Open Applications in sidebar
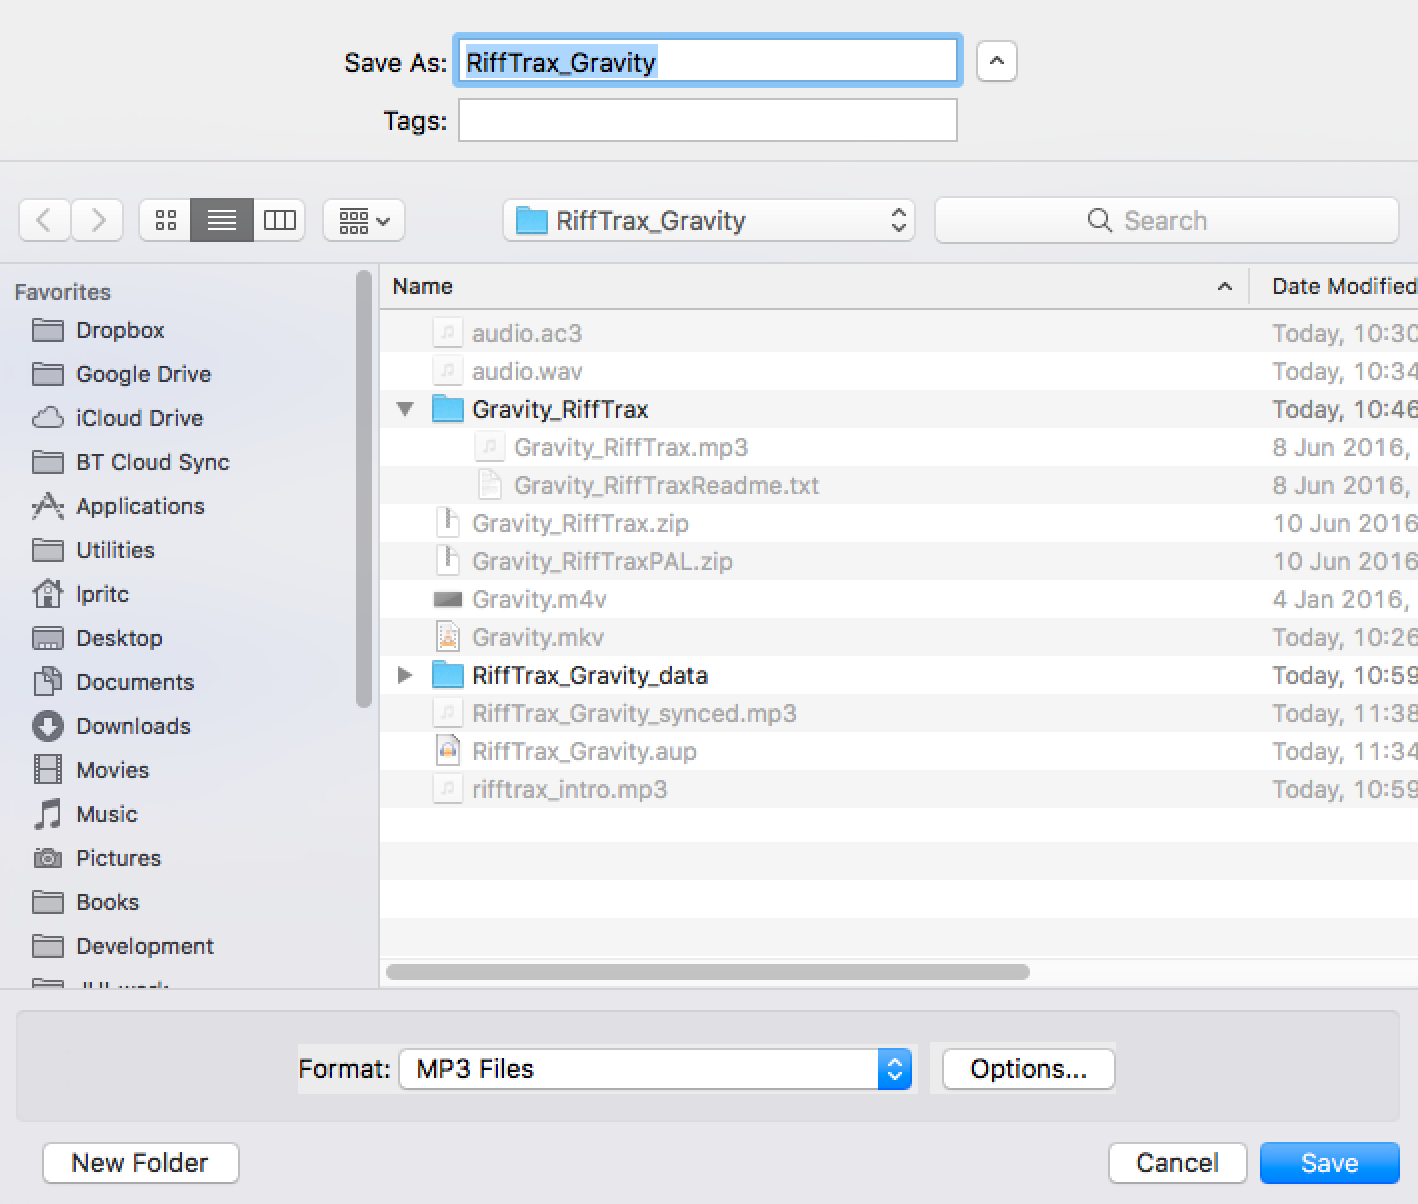This screenshot has width=1418, height=1204. (118, 506)
